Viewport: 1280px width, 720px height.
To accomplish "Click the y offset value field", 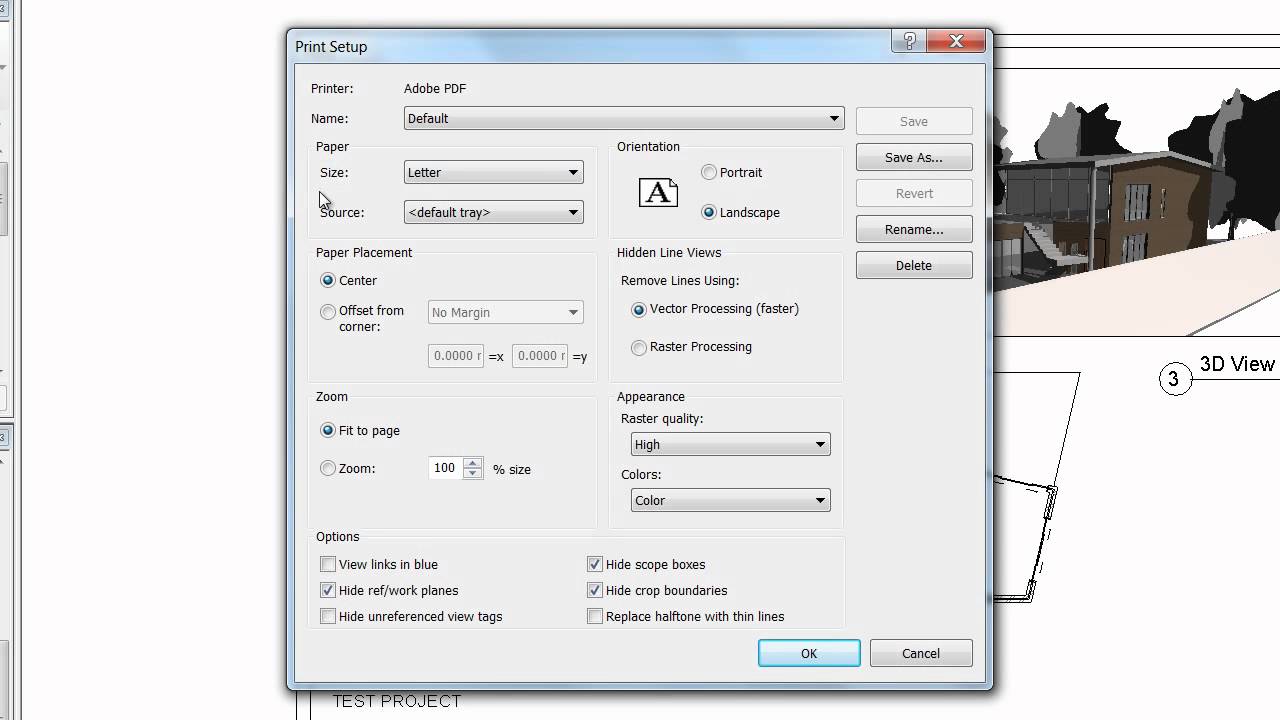I will click(x=540, y=356).
